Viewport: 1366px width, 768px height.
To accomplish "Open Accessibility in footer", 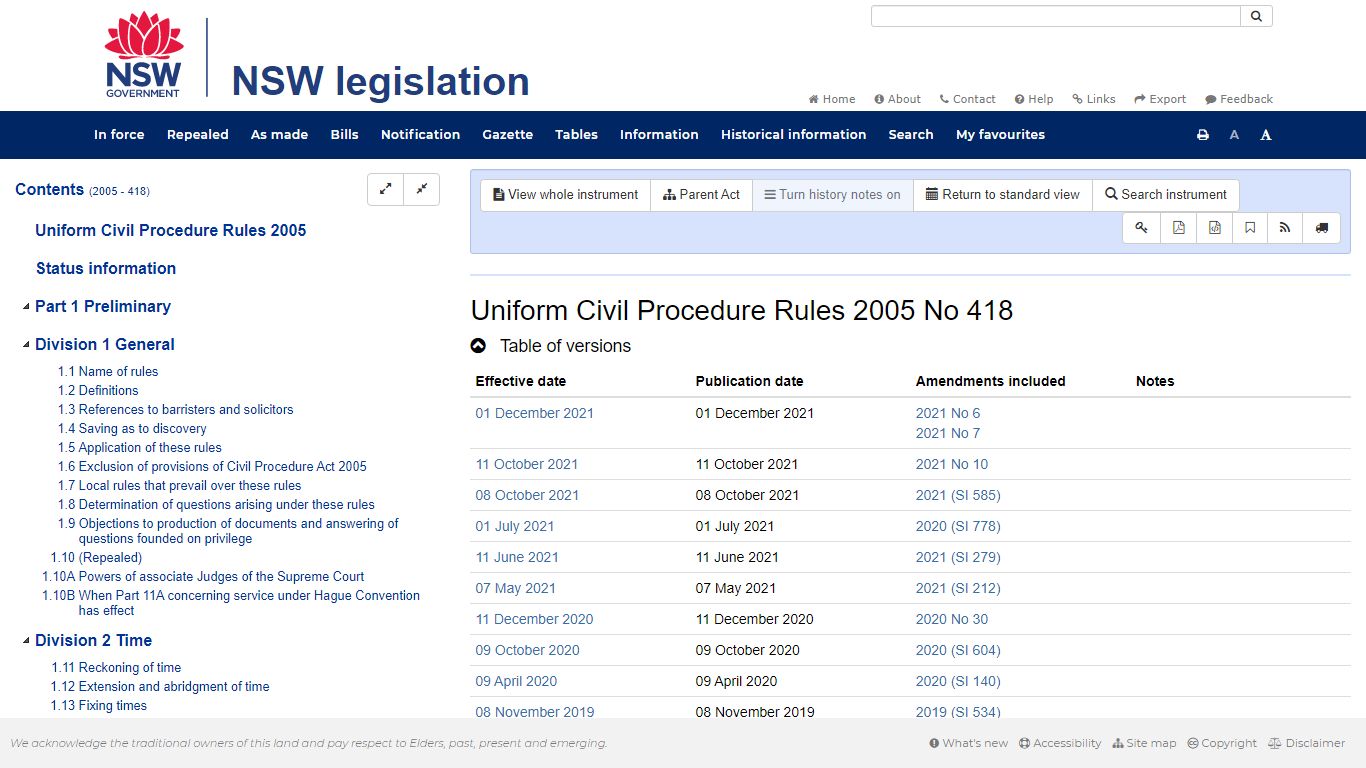I will (1060, 743).
